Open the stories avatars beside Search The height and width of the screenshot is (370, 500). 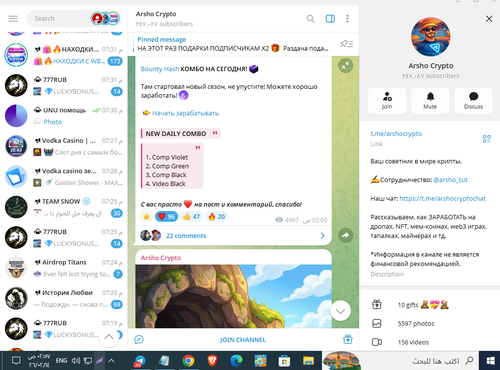(x=105, y=18)
